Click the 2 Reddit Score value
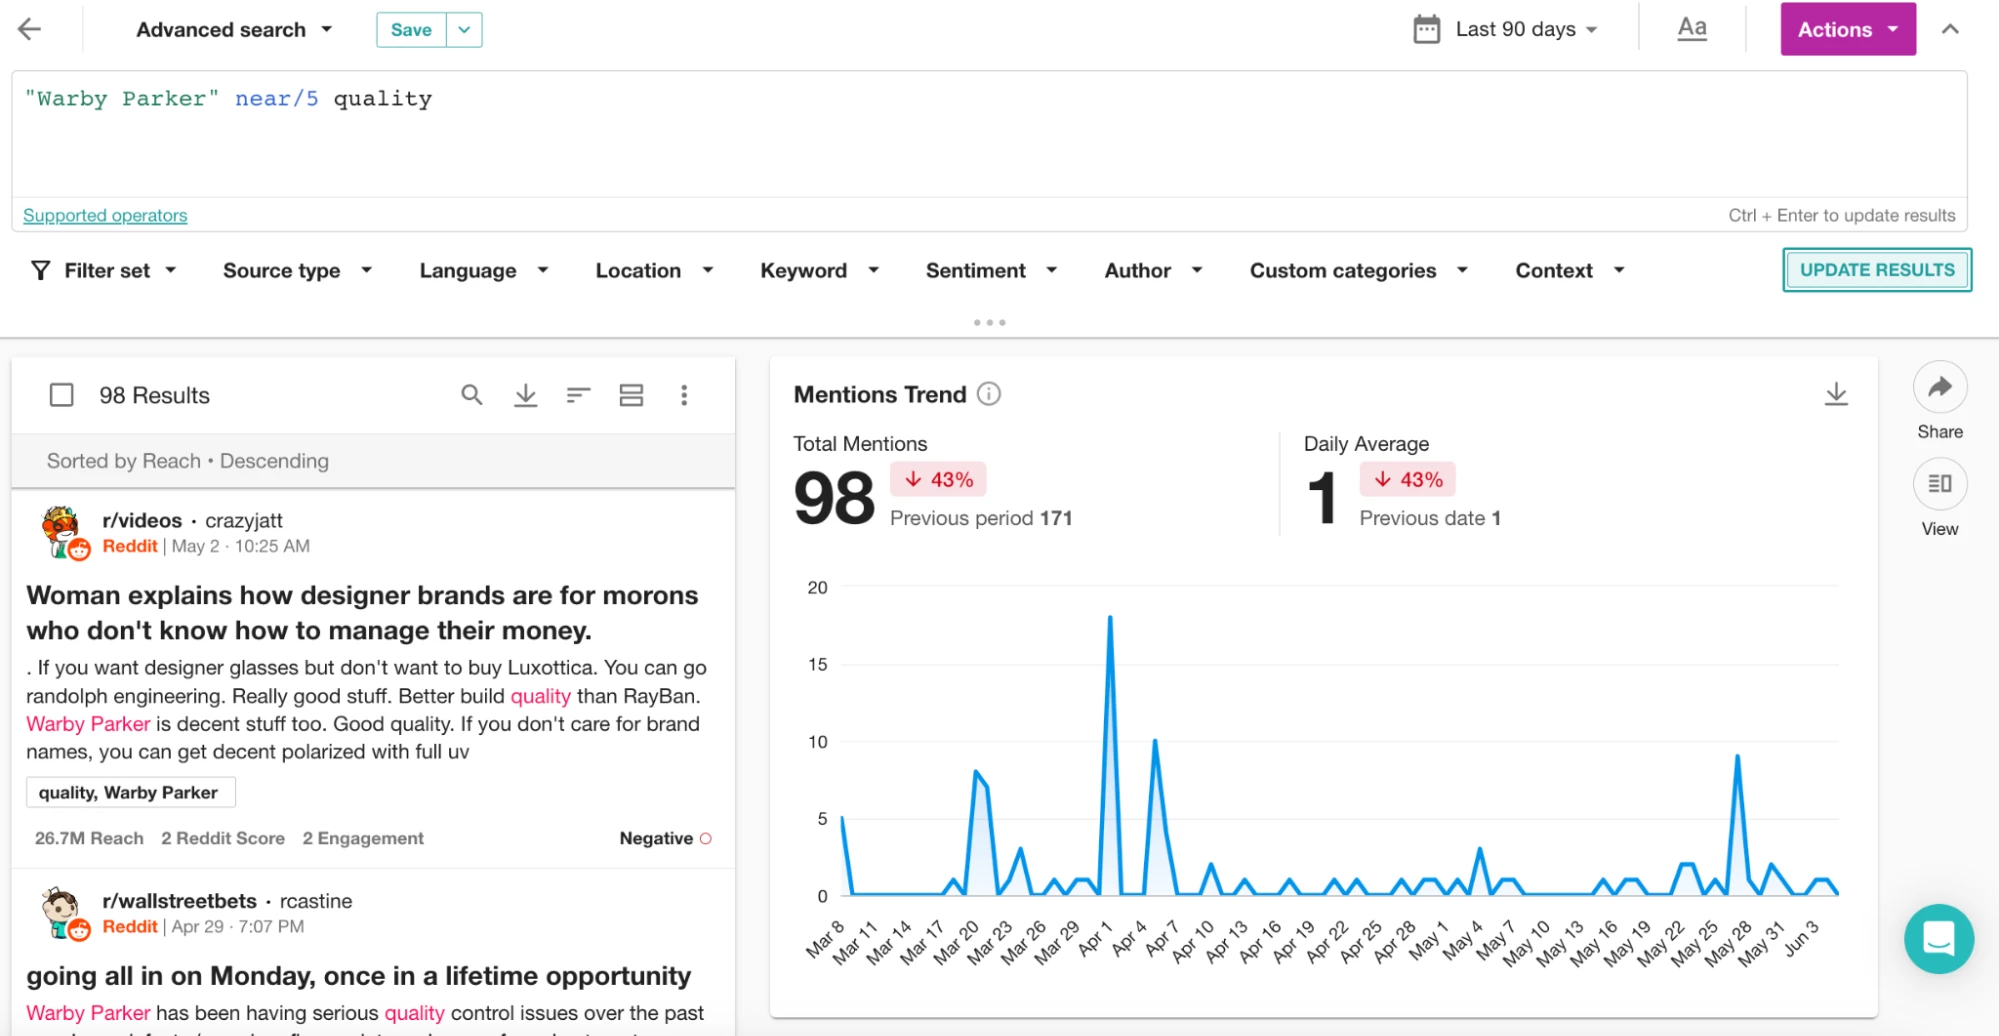This screenshot has width=1999, height=1036. (x=223, y=838)
